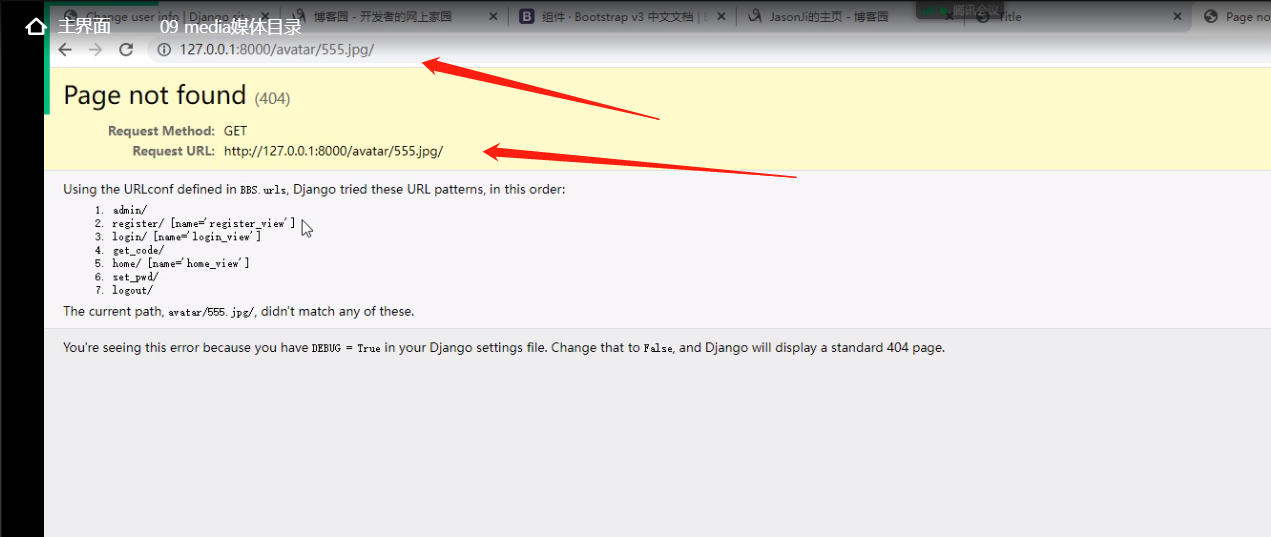Image resolution: width=1271 pixels, height=537 pixels.
Task: Click the admin/ URL pattern
Action: pyautogui.click(x=129, y=210)
